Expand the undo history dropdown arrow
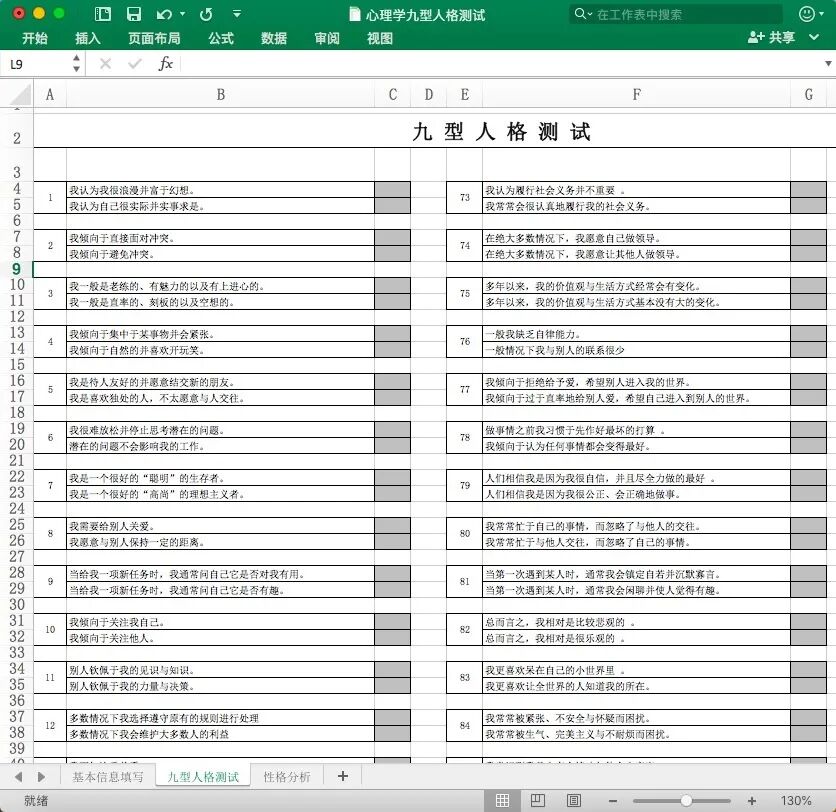Image resolution: width=836 pixels, height=812 pixels. pyautogui.click(x=183, y=14)
